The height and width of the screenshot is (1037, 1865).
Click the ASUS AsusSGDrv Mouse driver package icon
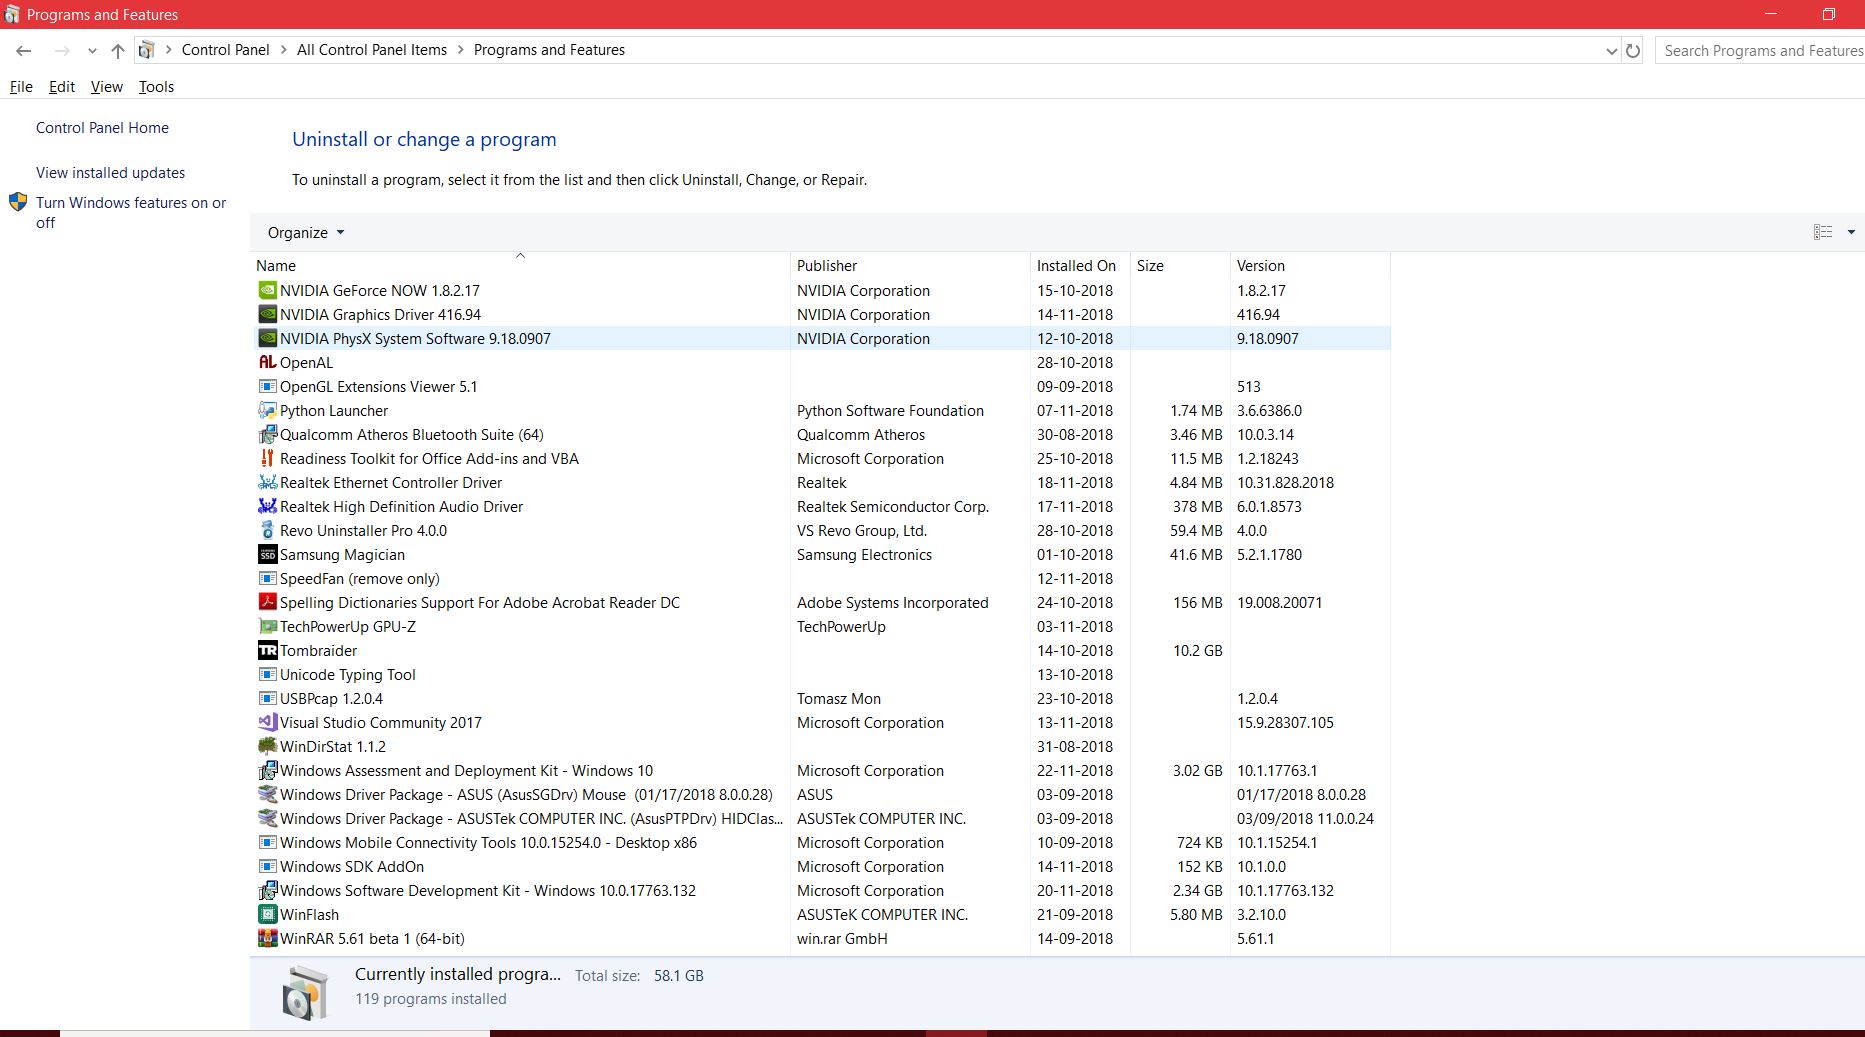point(267,795)
